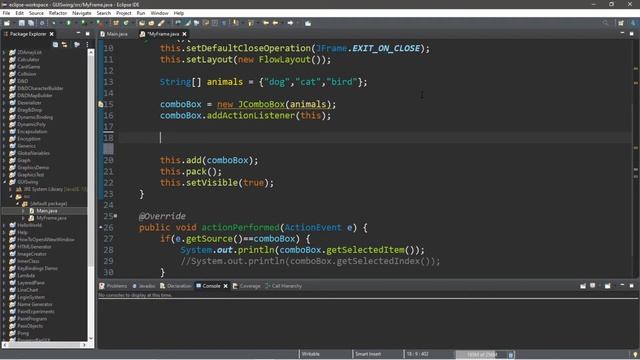Collapse the actionPerformed override fold on line 25
Screen dimensions: 640x360
point(116,216)
